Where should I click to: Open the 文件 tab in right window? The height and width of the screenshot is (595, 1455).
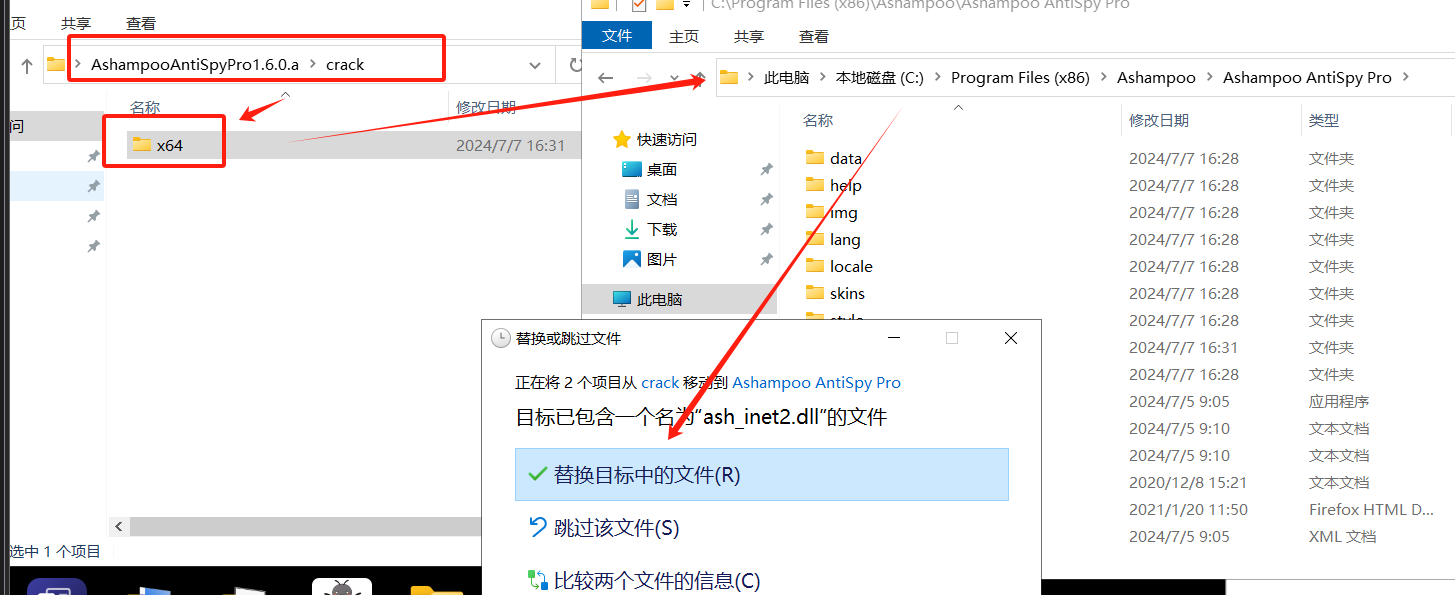[617, 36]
